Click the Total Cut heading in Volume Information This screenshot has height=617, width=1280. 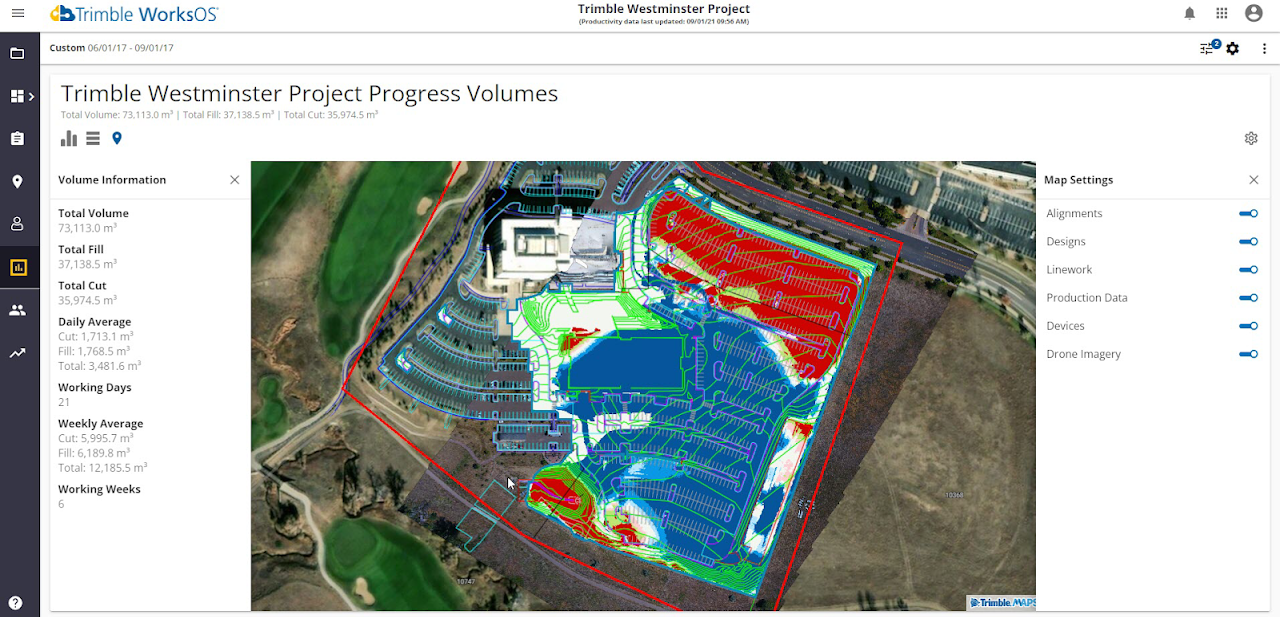(x=82, y=285)
